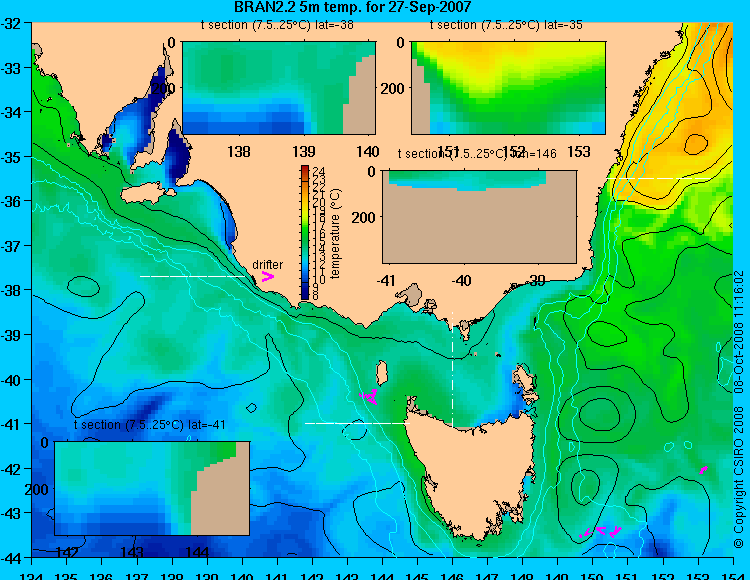Click the '-42' label on the left axis

11,469
